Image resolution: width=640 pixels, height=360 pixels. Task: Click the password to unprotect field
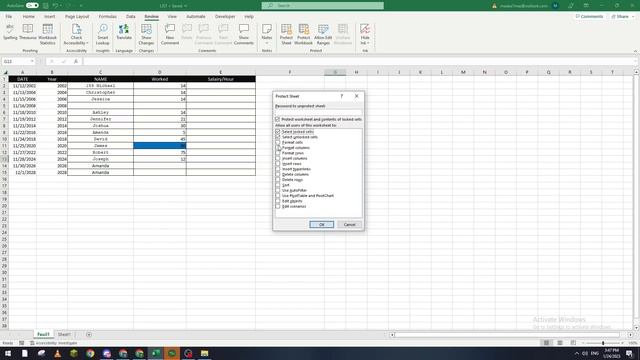(x=318, y=112)
